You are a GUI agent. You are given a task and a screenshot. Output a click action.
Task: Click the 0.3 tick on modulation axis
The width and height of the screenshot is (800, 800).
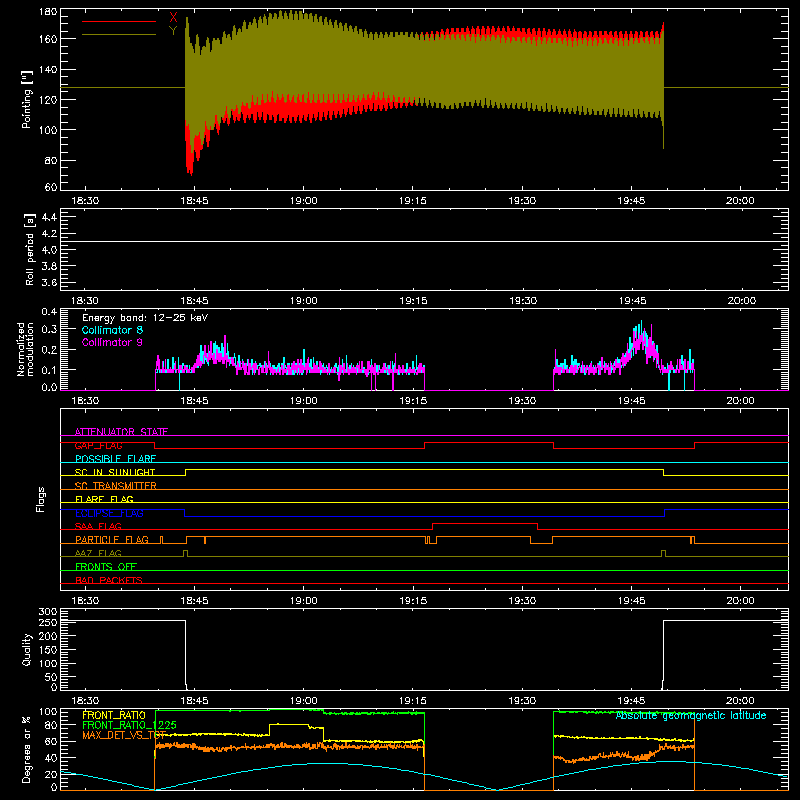(49, 329)
